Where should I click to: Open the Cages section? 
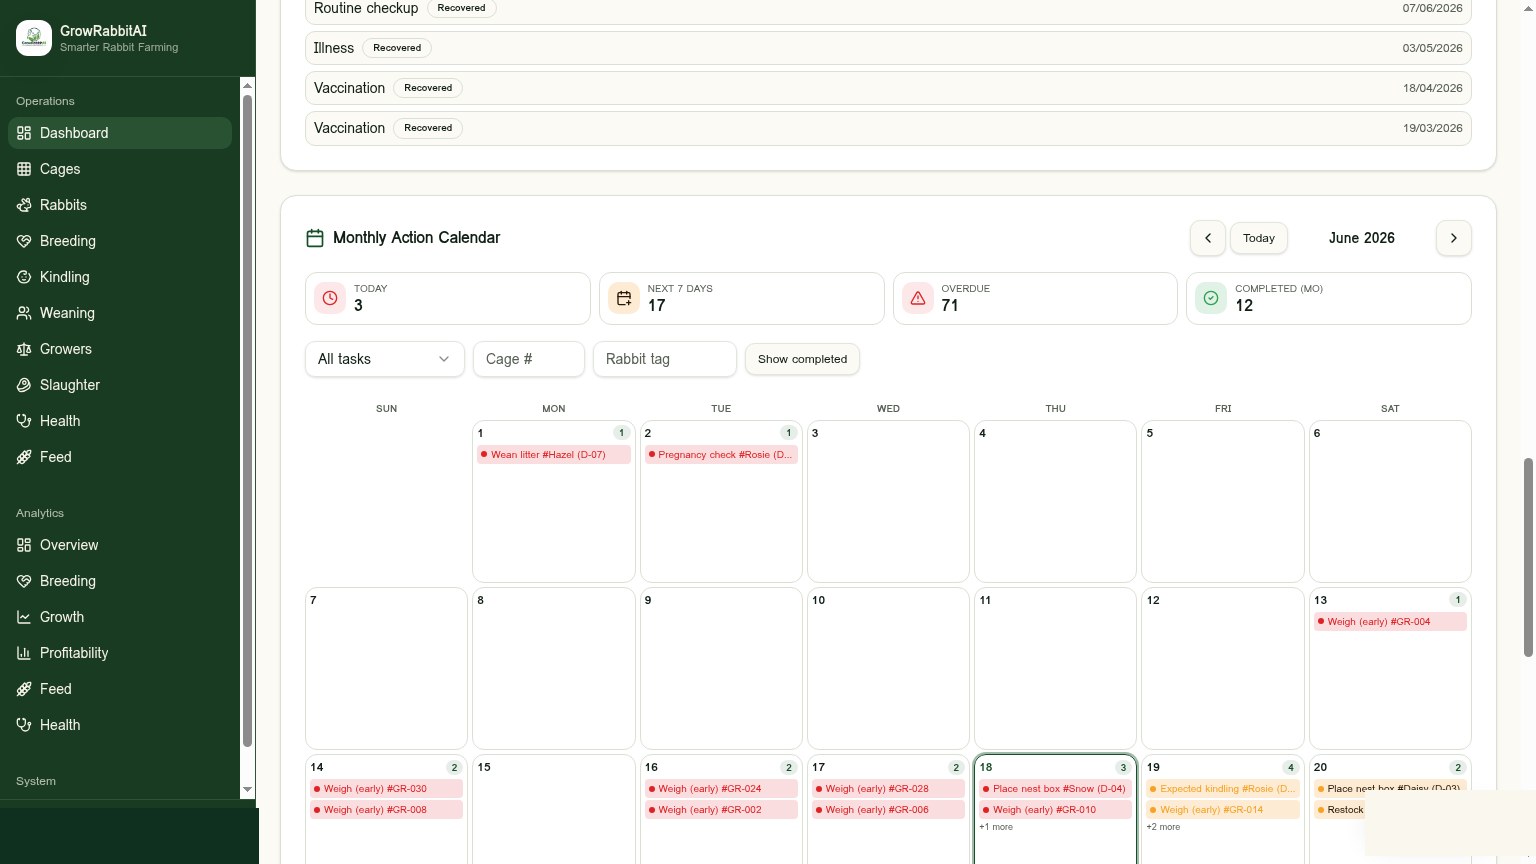(120, 169)
